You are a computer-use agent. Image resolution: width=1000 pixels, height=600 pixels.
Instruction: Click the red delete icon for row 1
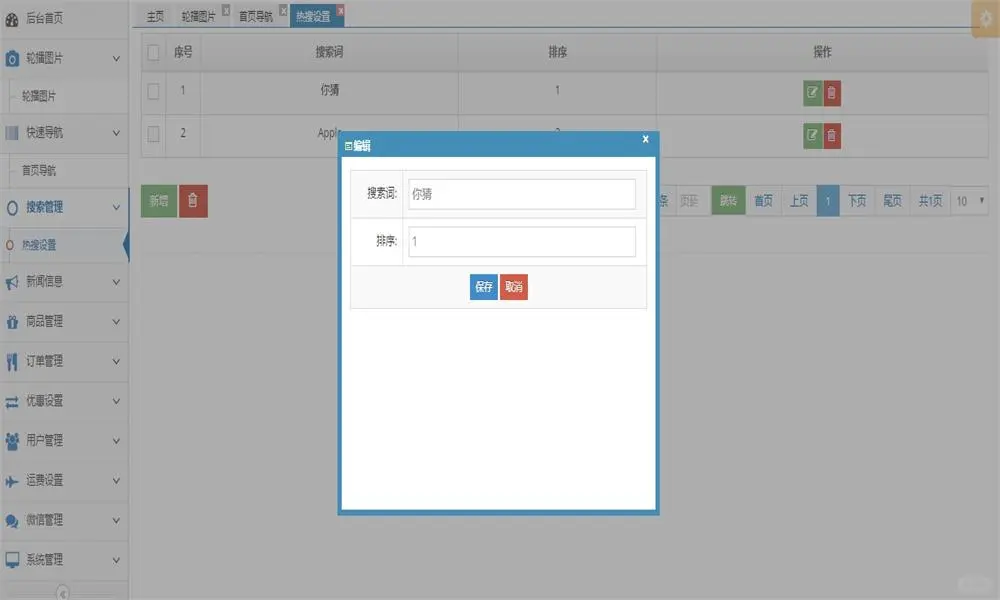(832, 93)
